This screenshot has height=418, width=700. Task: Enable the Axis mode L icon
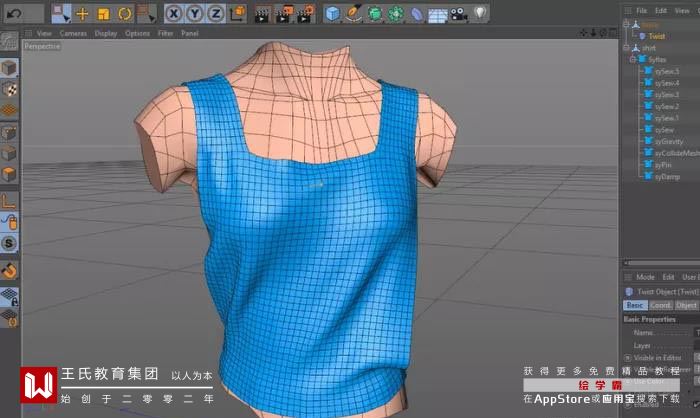coord(9,201)
